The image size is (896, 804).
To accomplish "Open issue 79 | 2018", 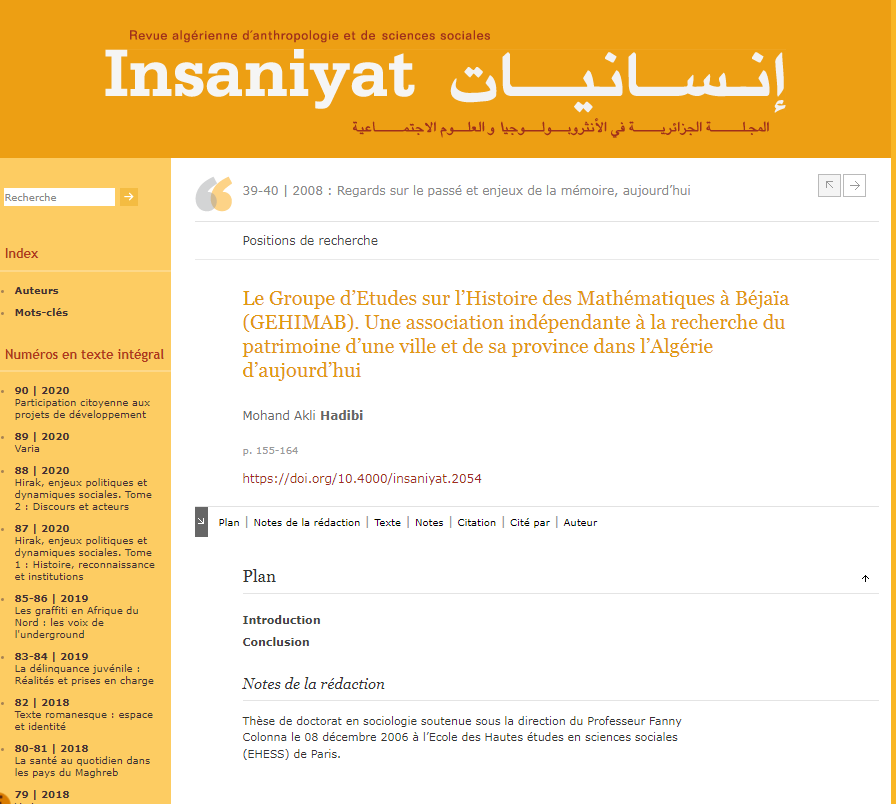I will pyautogui.click(x=42, y=794).
